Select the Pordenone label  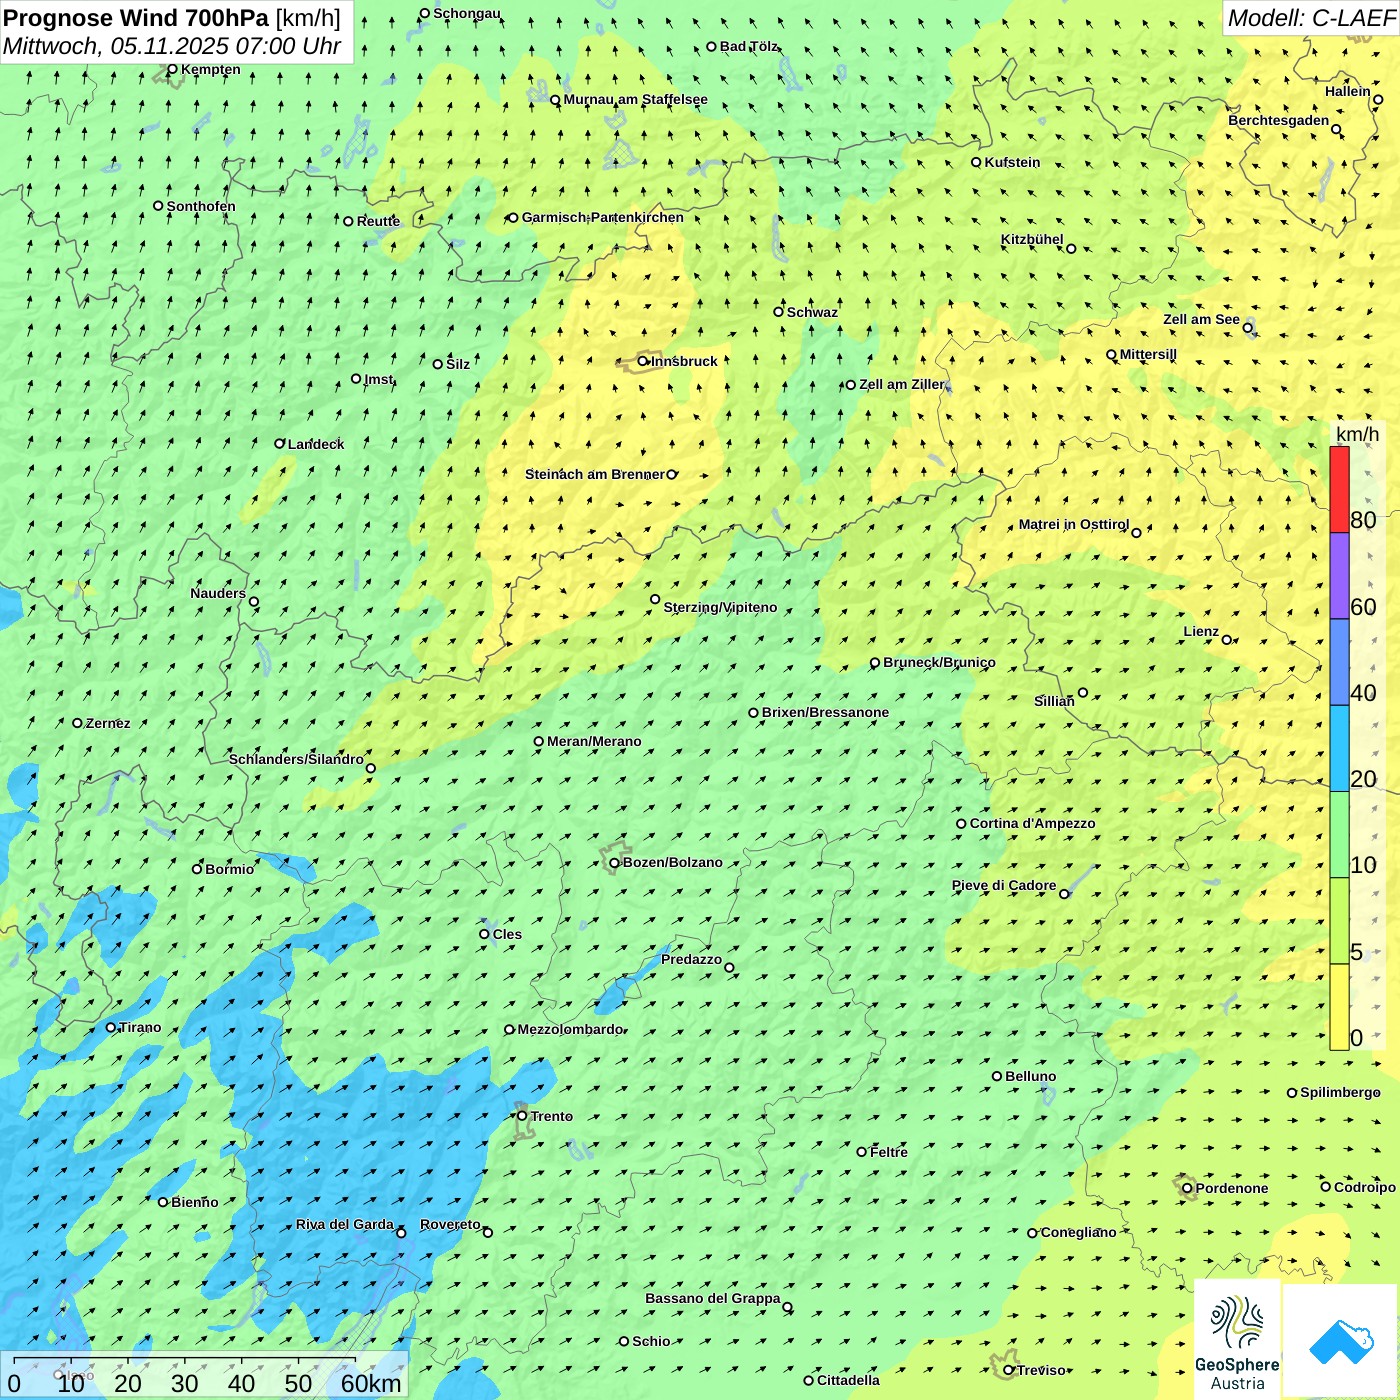click(x=1232, y=1188)
